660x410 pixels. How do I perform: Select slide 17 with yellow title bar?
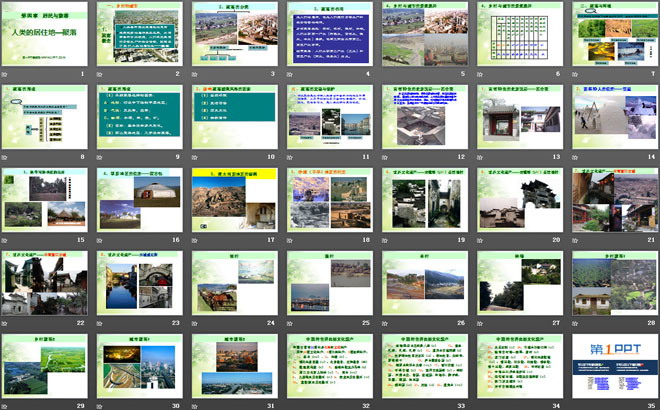click(235, 200)
